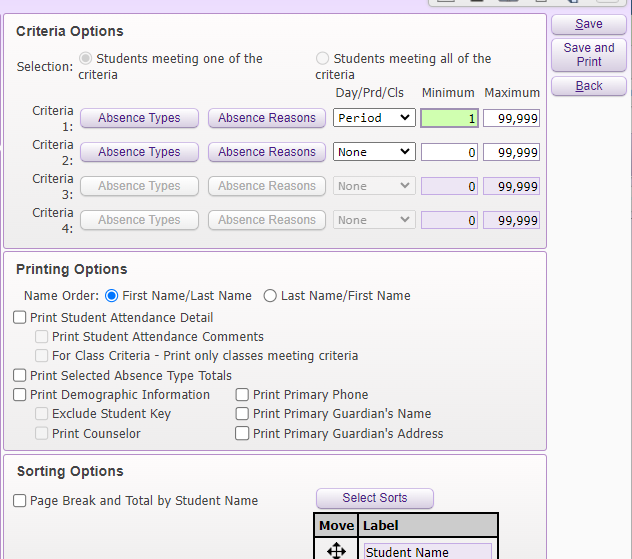Open Absence Reasons for Criteria 2
This screenshot has height=559, width=632.
[x=267, y=152]
